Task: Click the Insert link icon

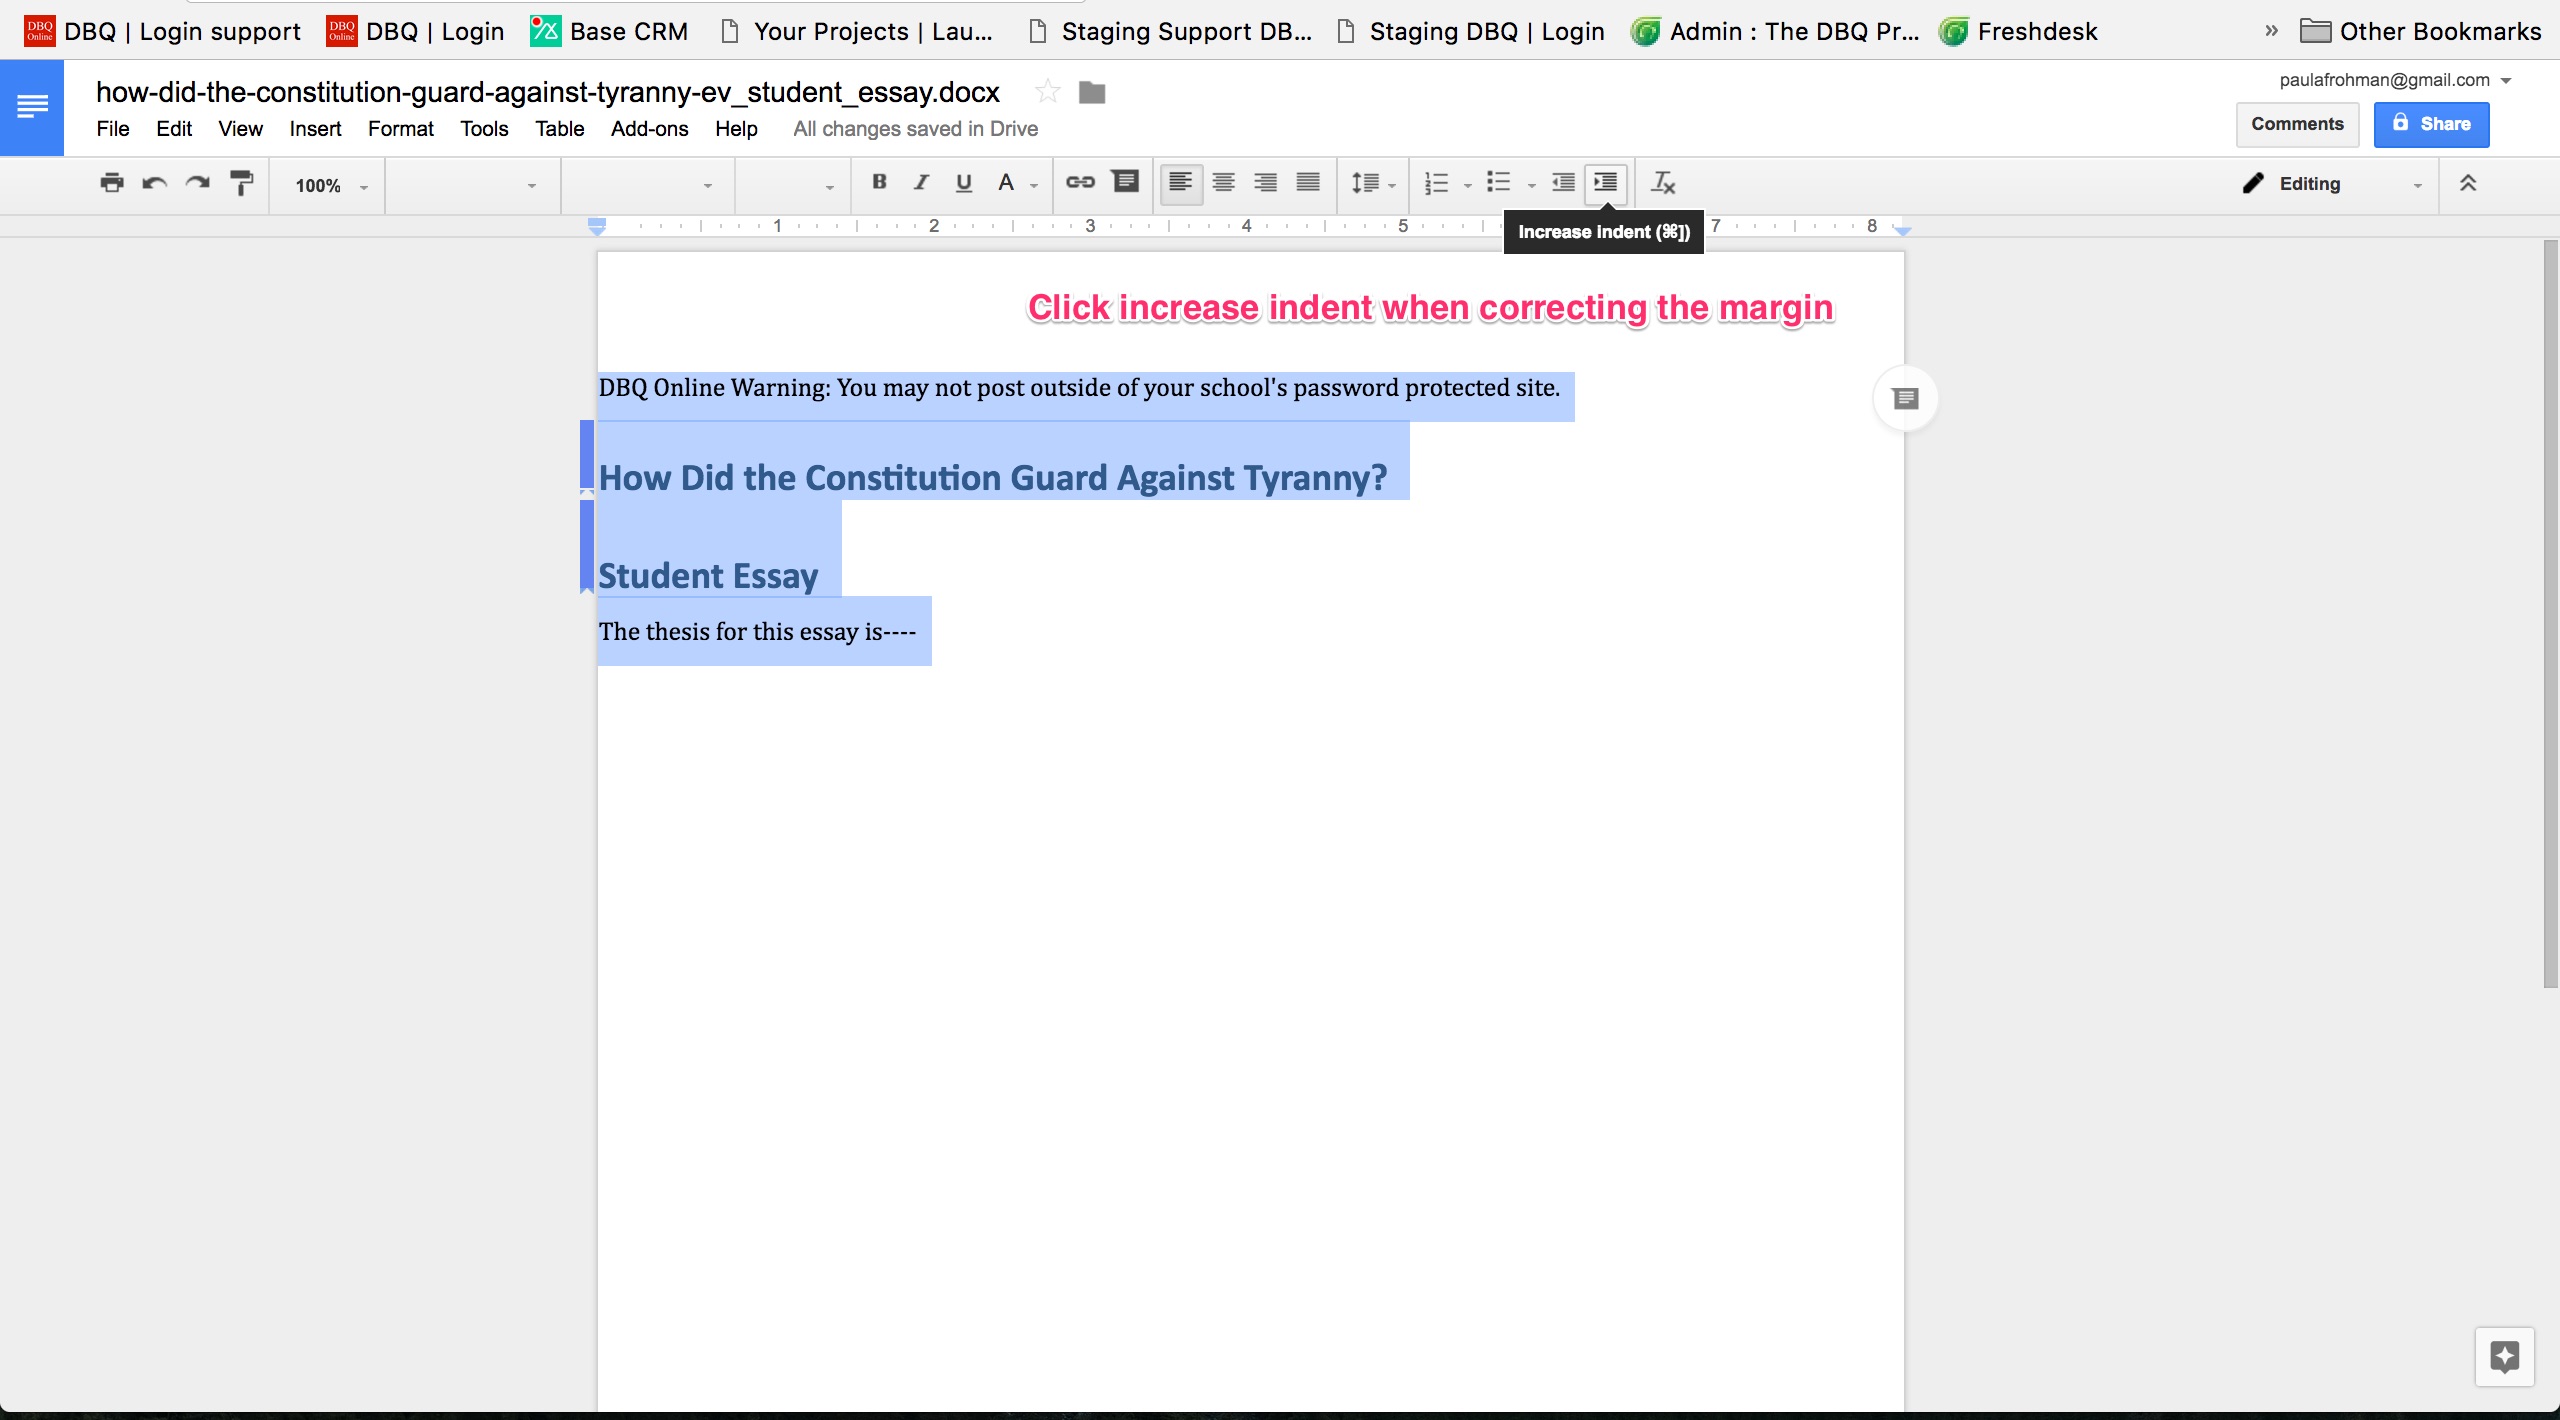Action: [1080, 182]
